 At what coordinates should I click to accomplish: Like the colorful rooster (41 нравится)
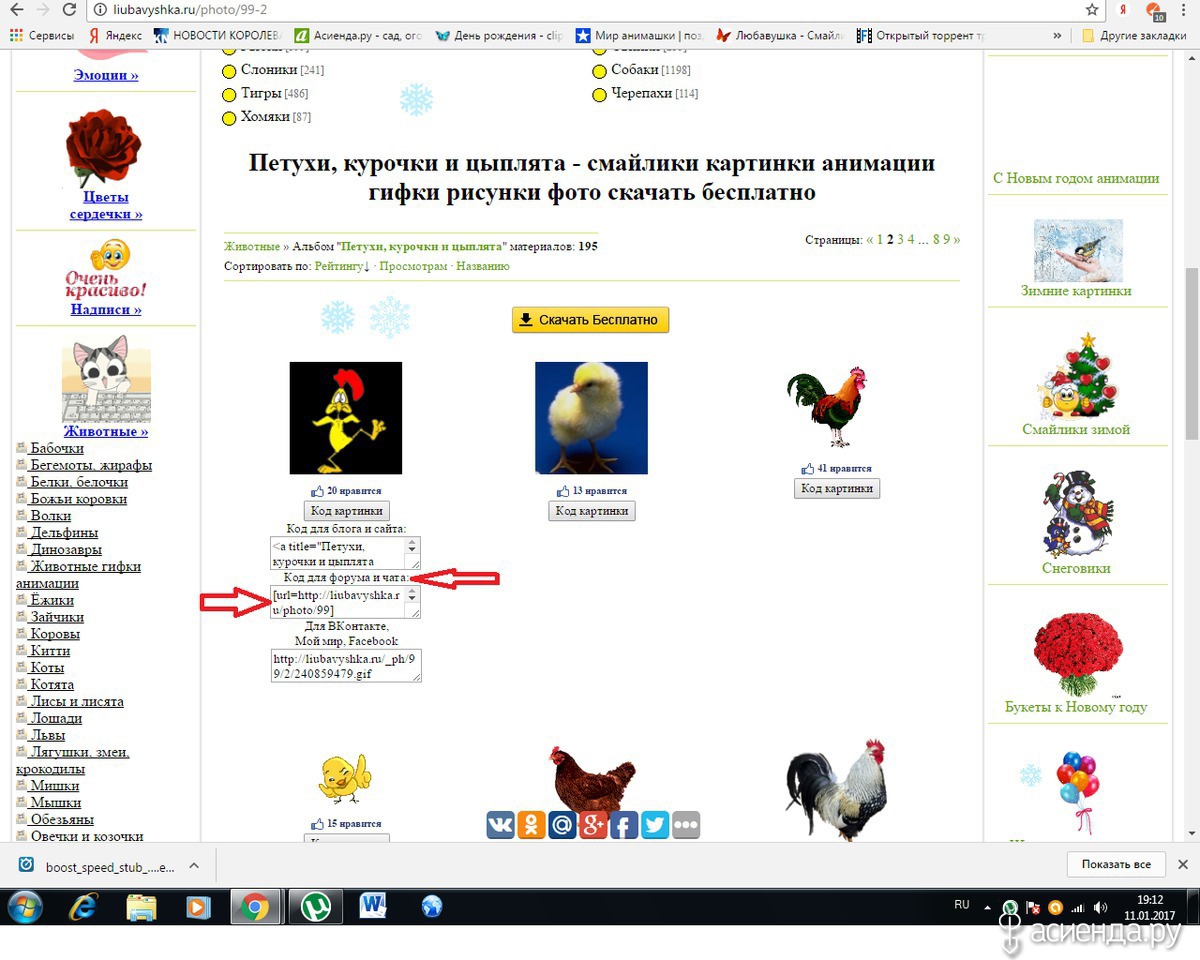tap(837, 468)
